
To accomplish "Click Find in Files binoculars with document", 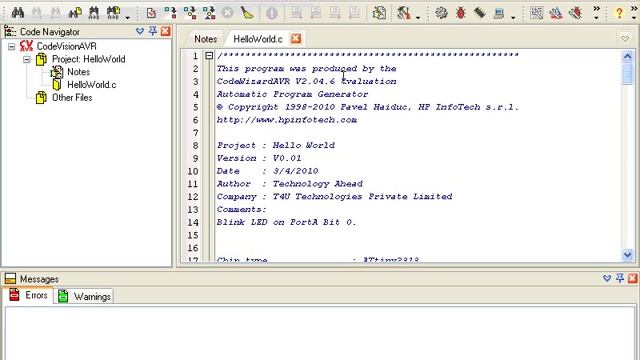I will pos(75,13).
